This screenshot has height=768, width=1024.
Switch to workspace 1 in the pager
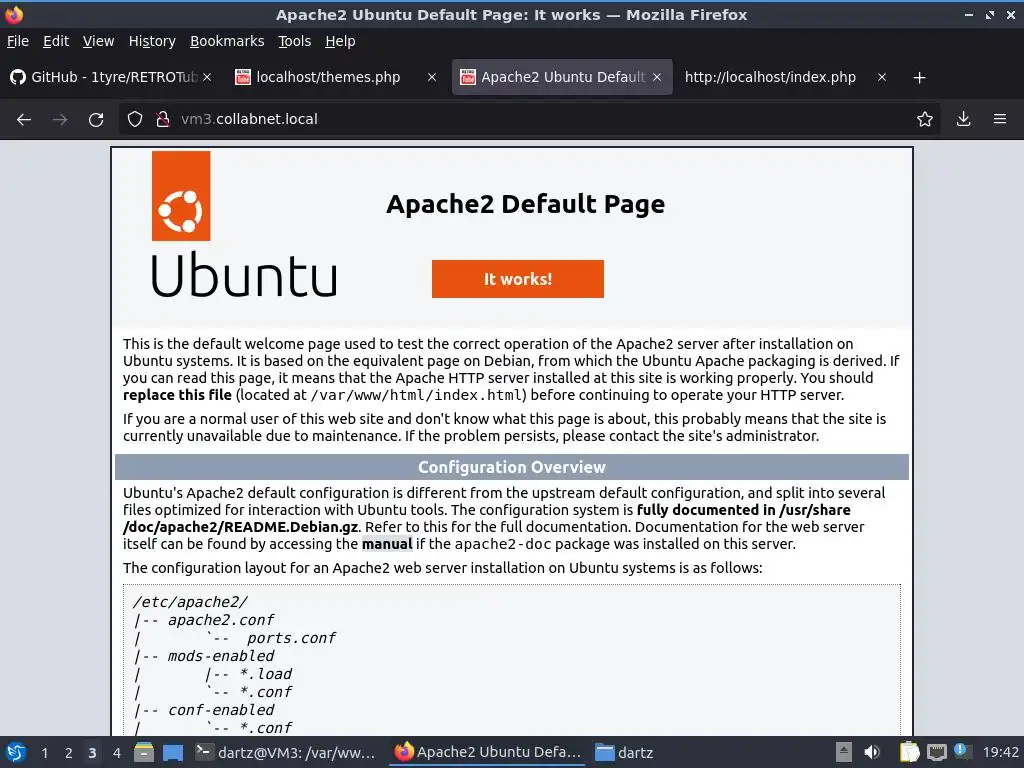[44, 753]
